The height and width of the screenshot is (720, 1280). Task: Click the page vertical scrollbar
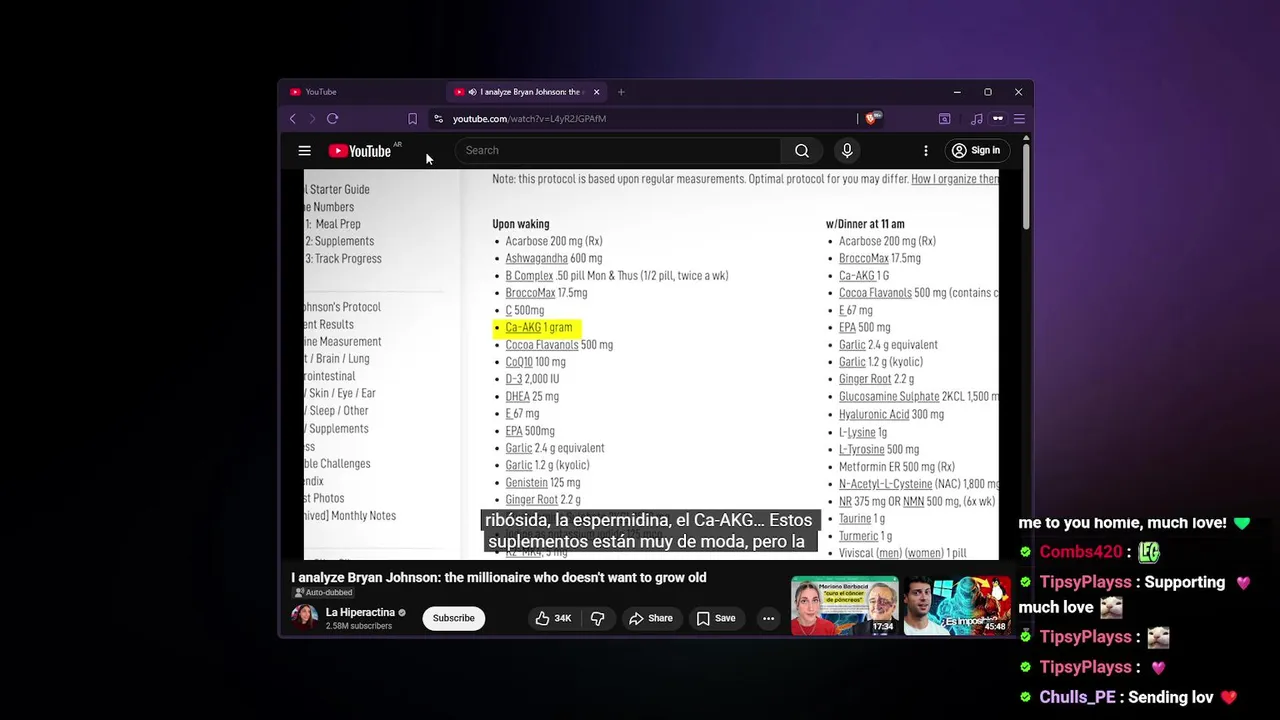coord(1026,185)
